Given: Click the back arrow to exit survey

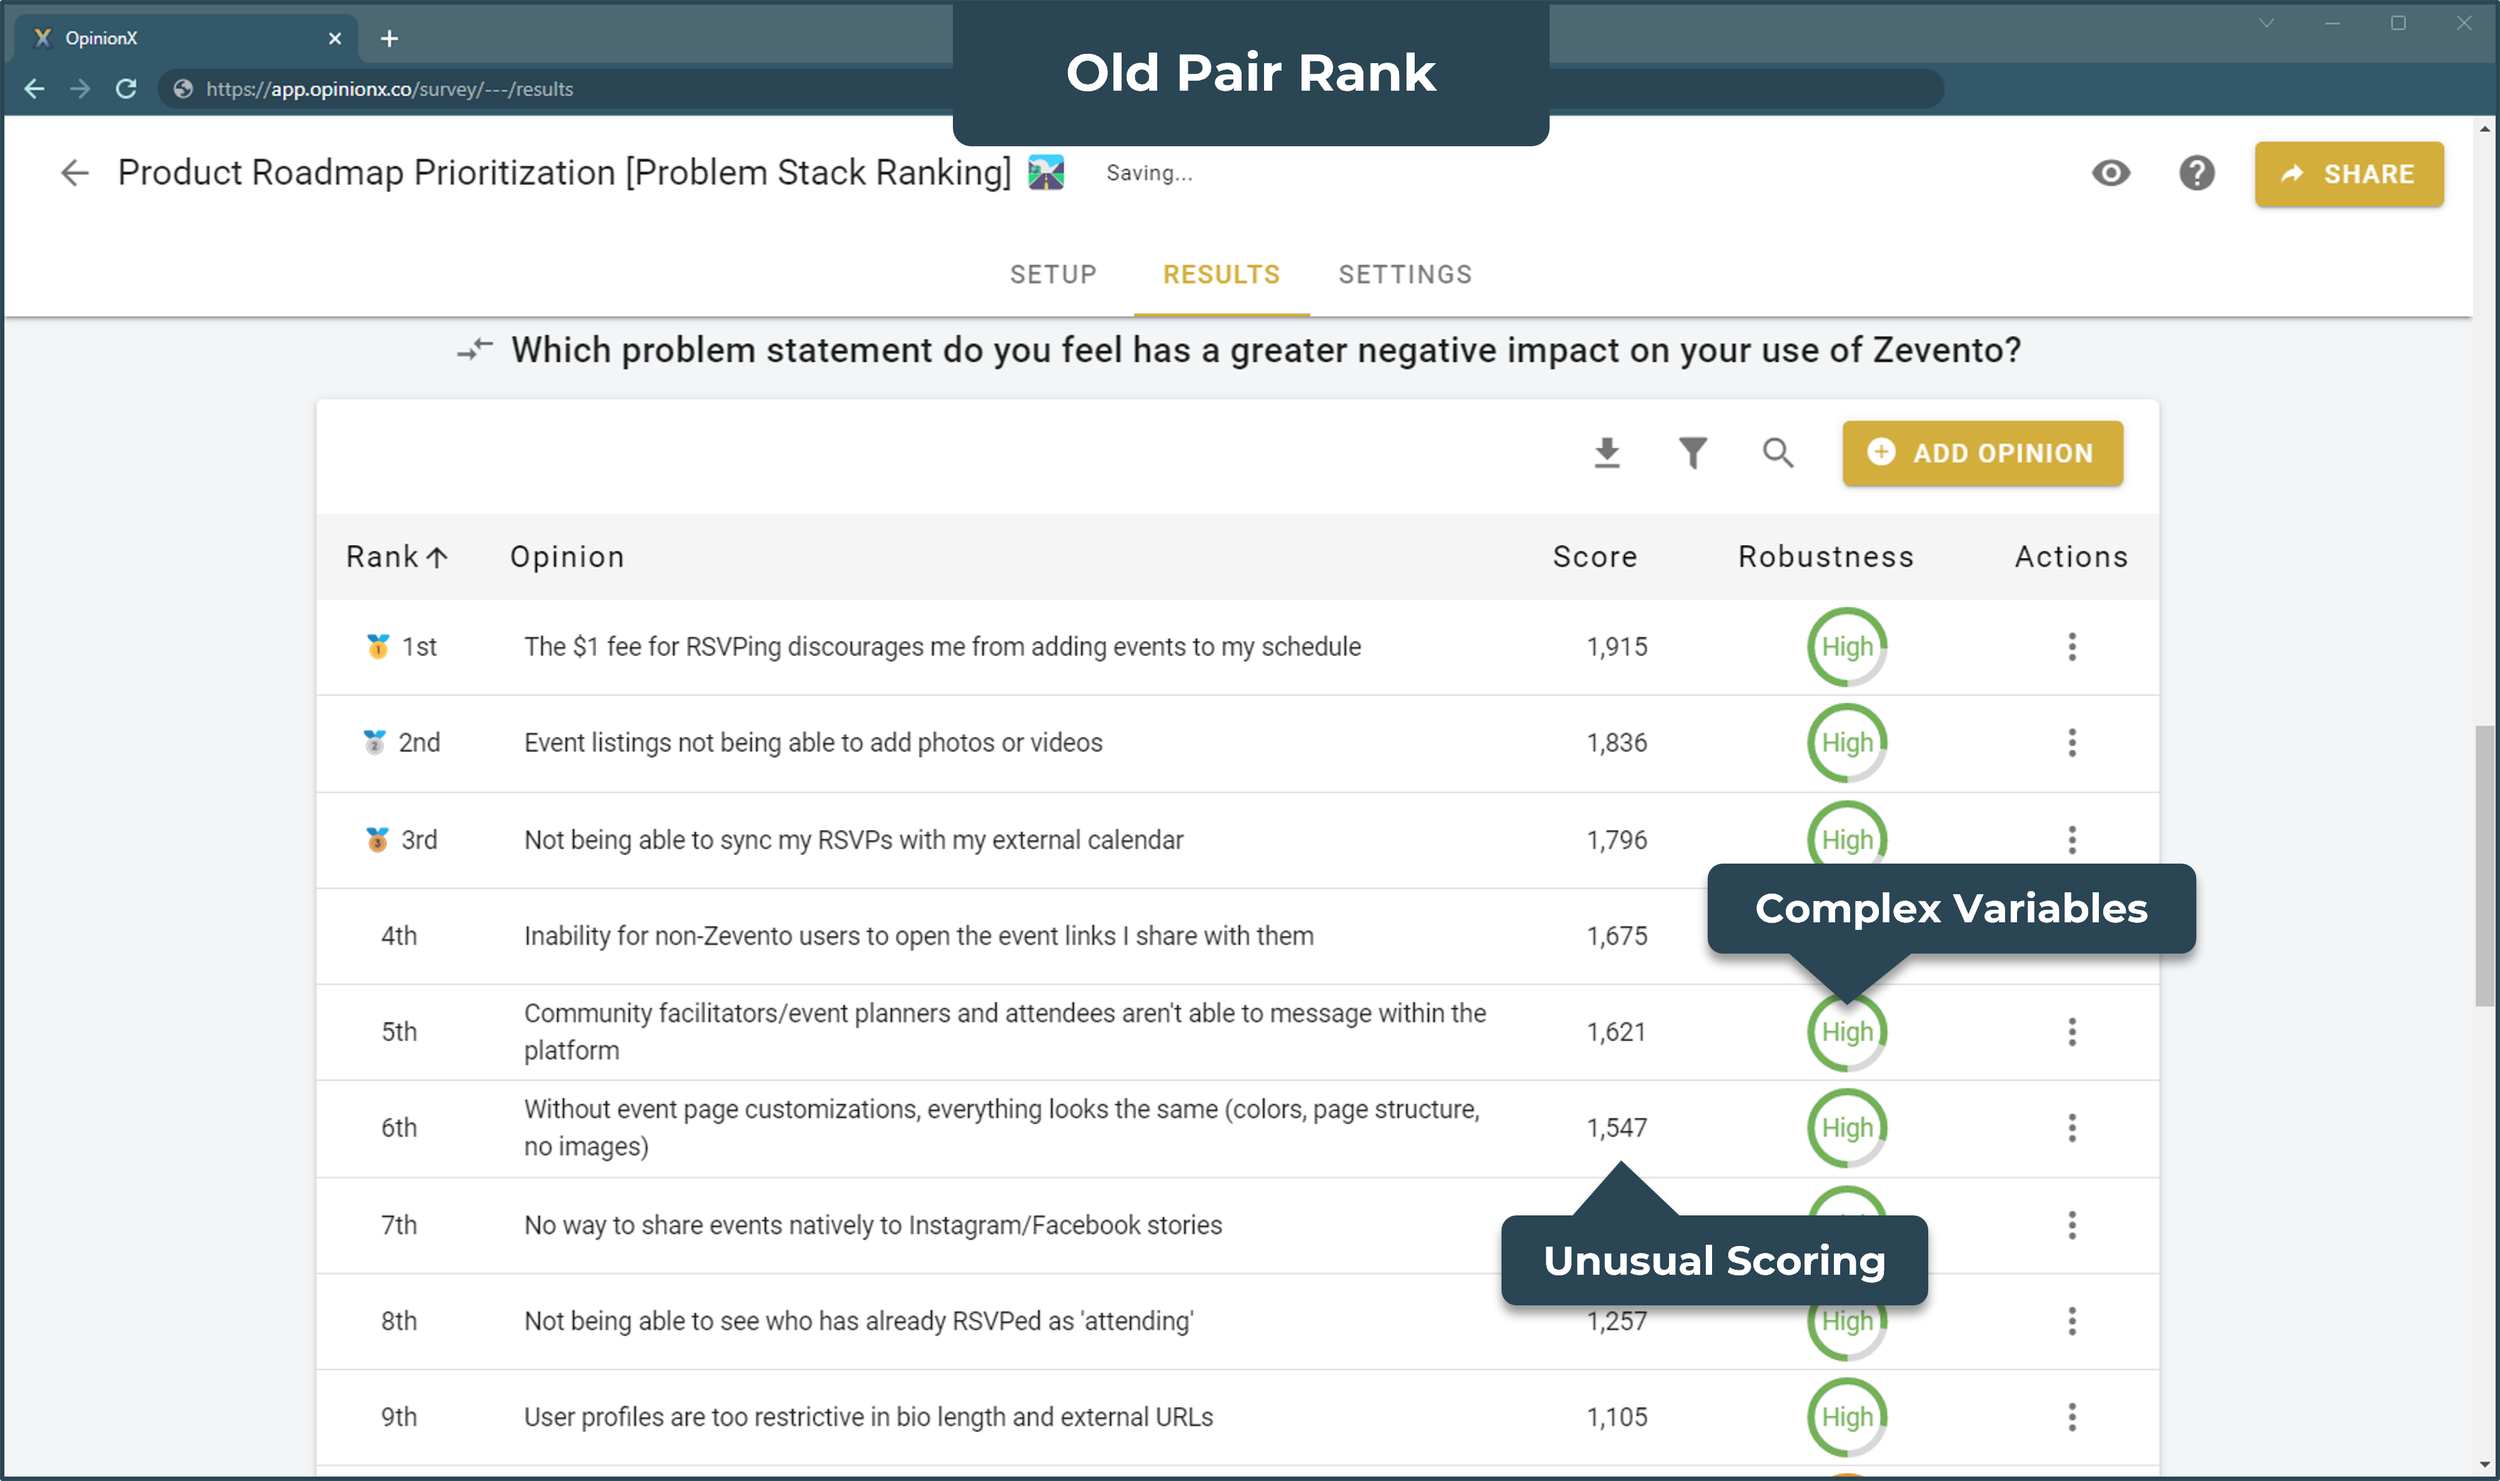Looking at the screenshot, I should pyautogui.click(x=72, y=173).
